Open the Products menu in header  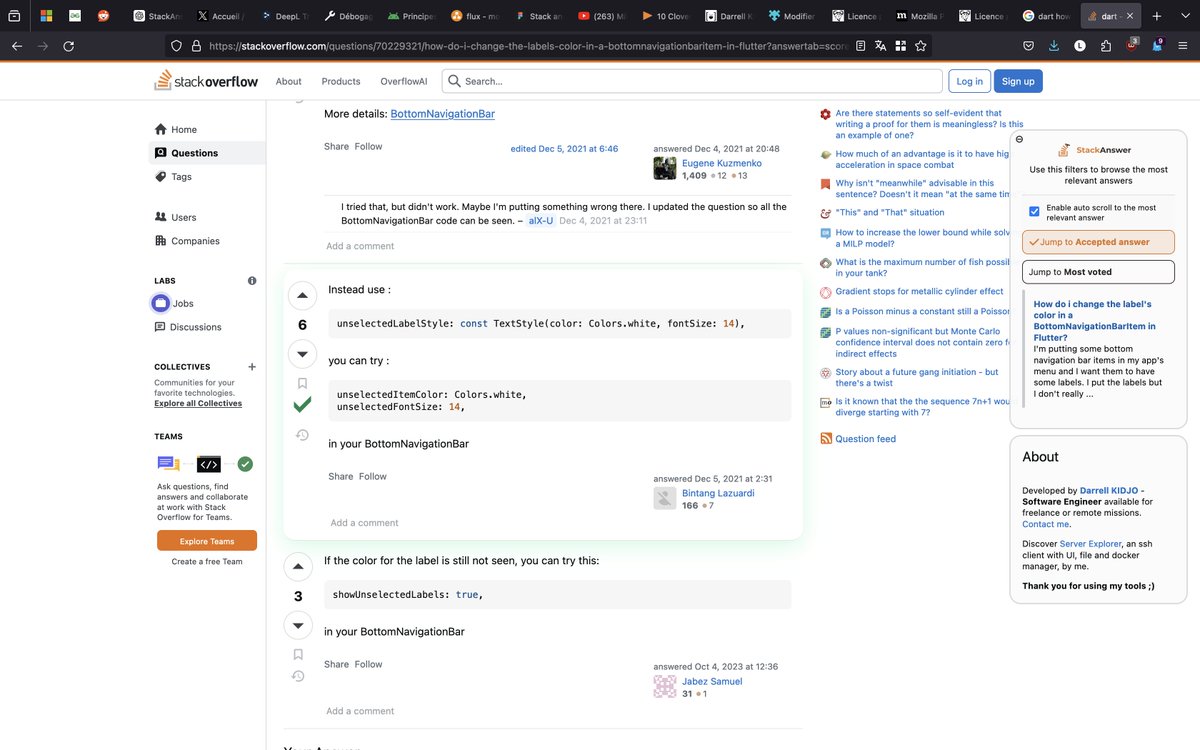click(x=341, y=81)
